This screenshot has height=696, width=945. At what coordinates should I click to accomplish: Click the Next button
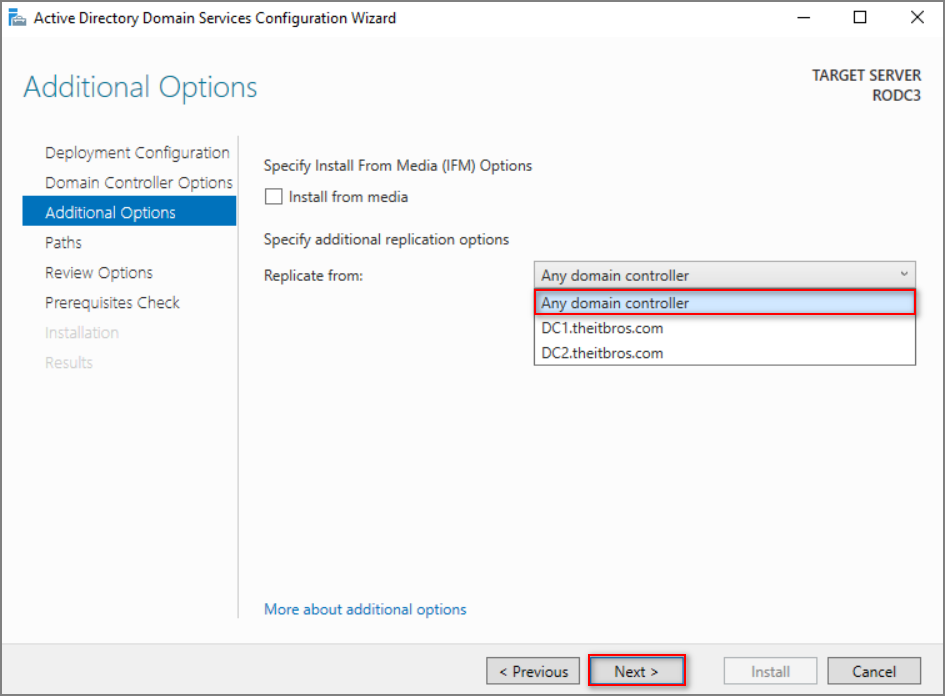(x=636, y=671)
